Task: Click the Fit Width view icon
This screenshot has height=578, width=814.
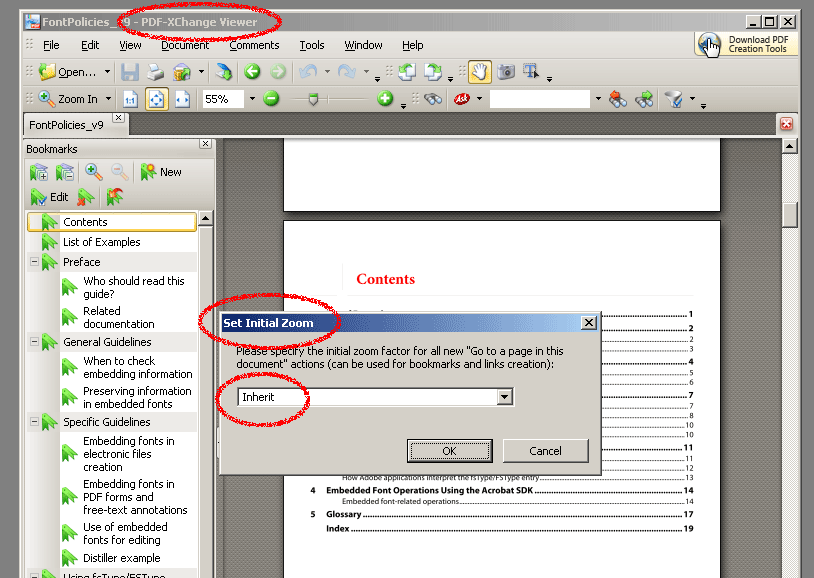Action: (183, 99)
